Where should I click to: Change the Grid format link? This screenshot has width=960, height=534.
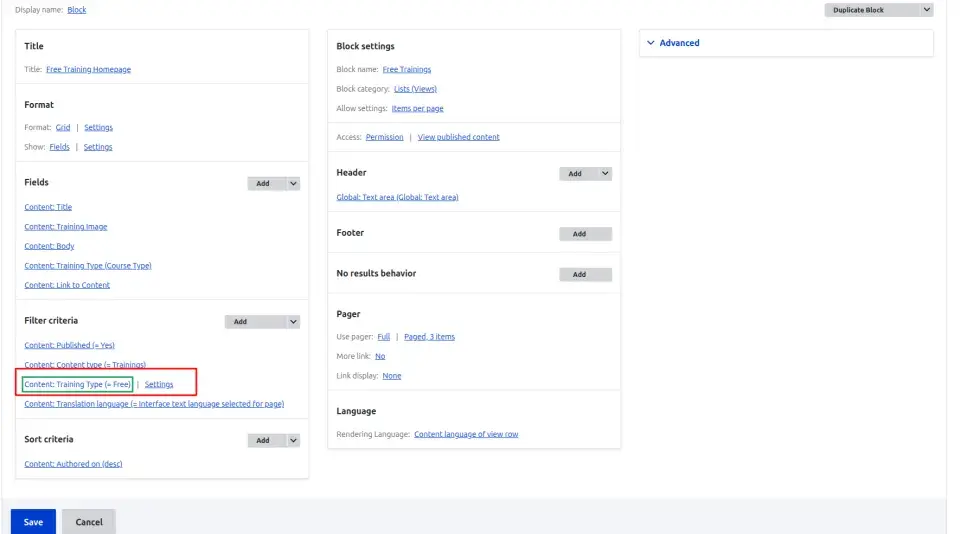[63, 127]
